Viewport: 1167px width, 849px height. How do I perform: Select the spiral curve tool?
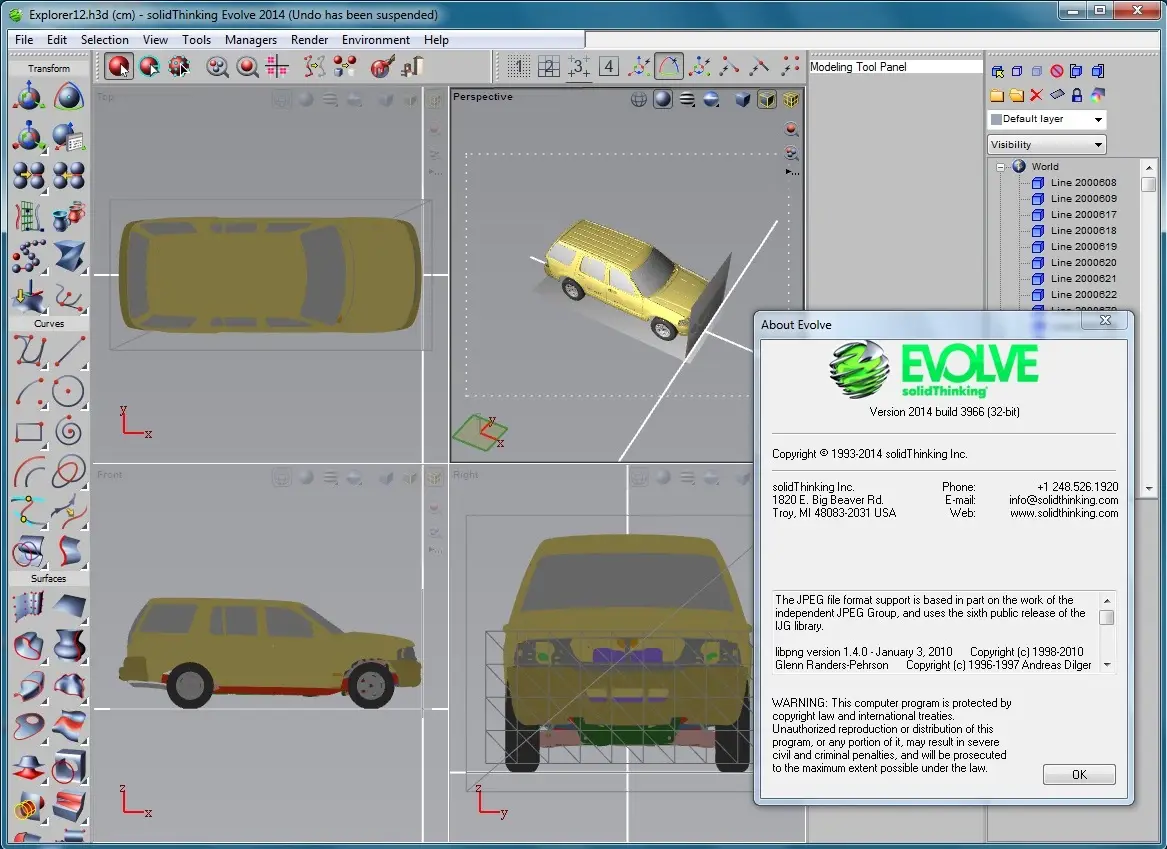coord(68,432)
